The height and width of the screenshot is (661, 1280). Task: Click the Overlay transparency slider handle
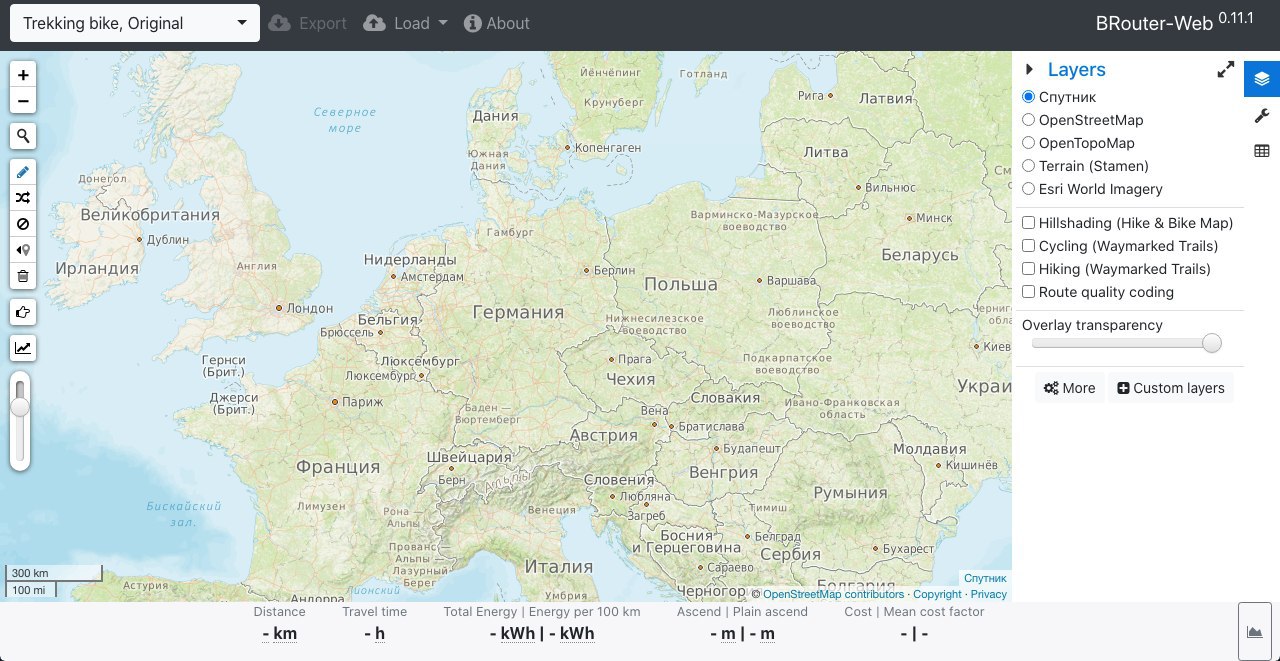1212,343
